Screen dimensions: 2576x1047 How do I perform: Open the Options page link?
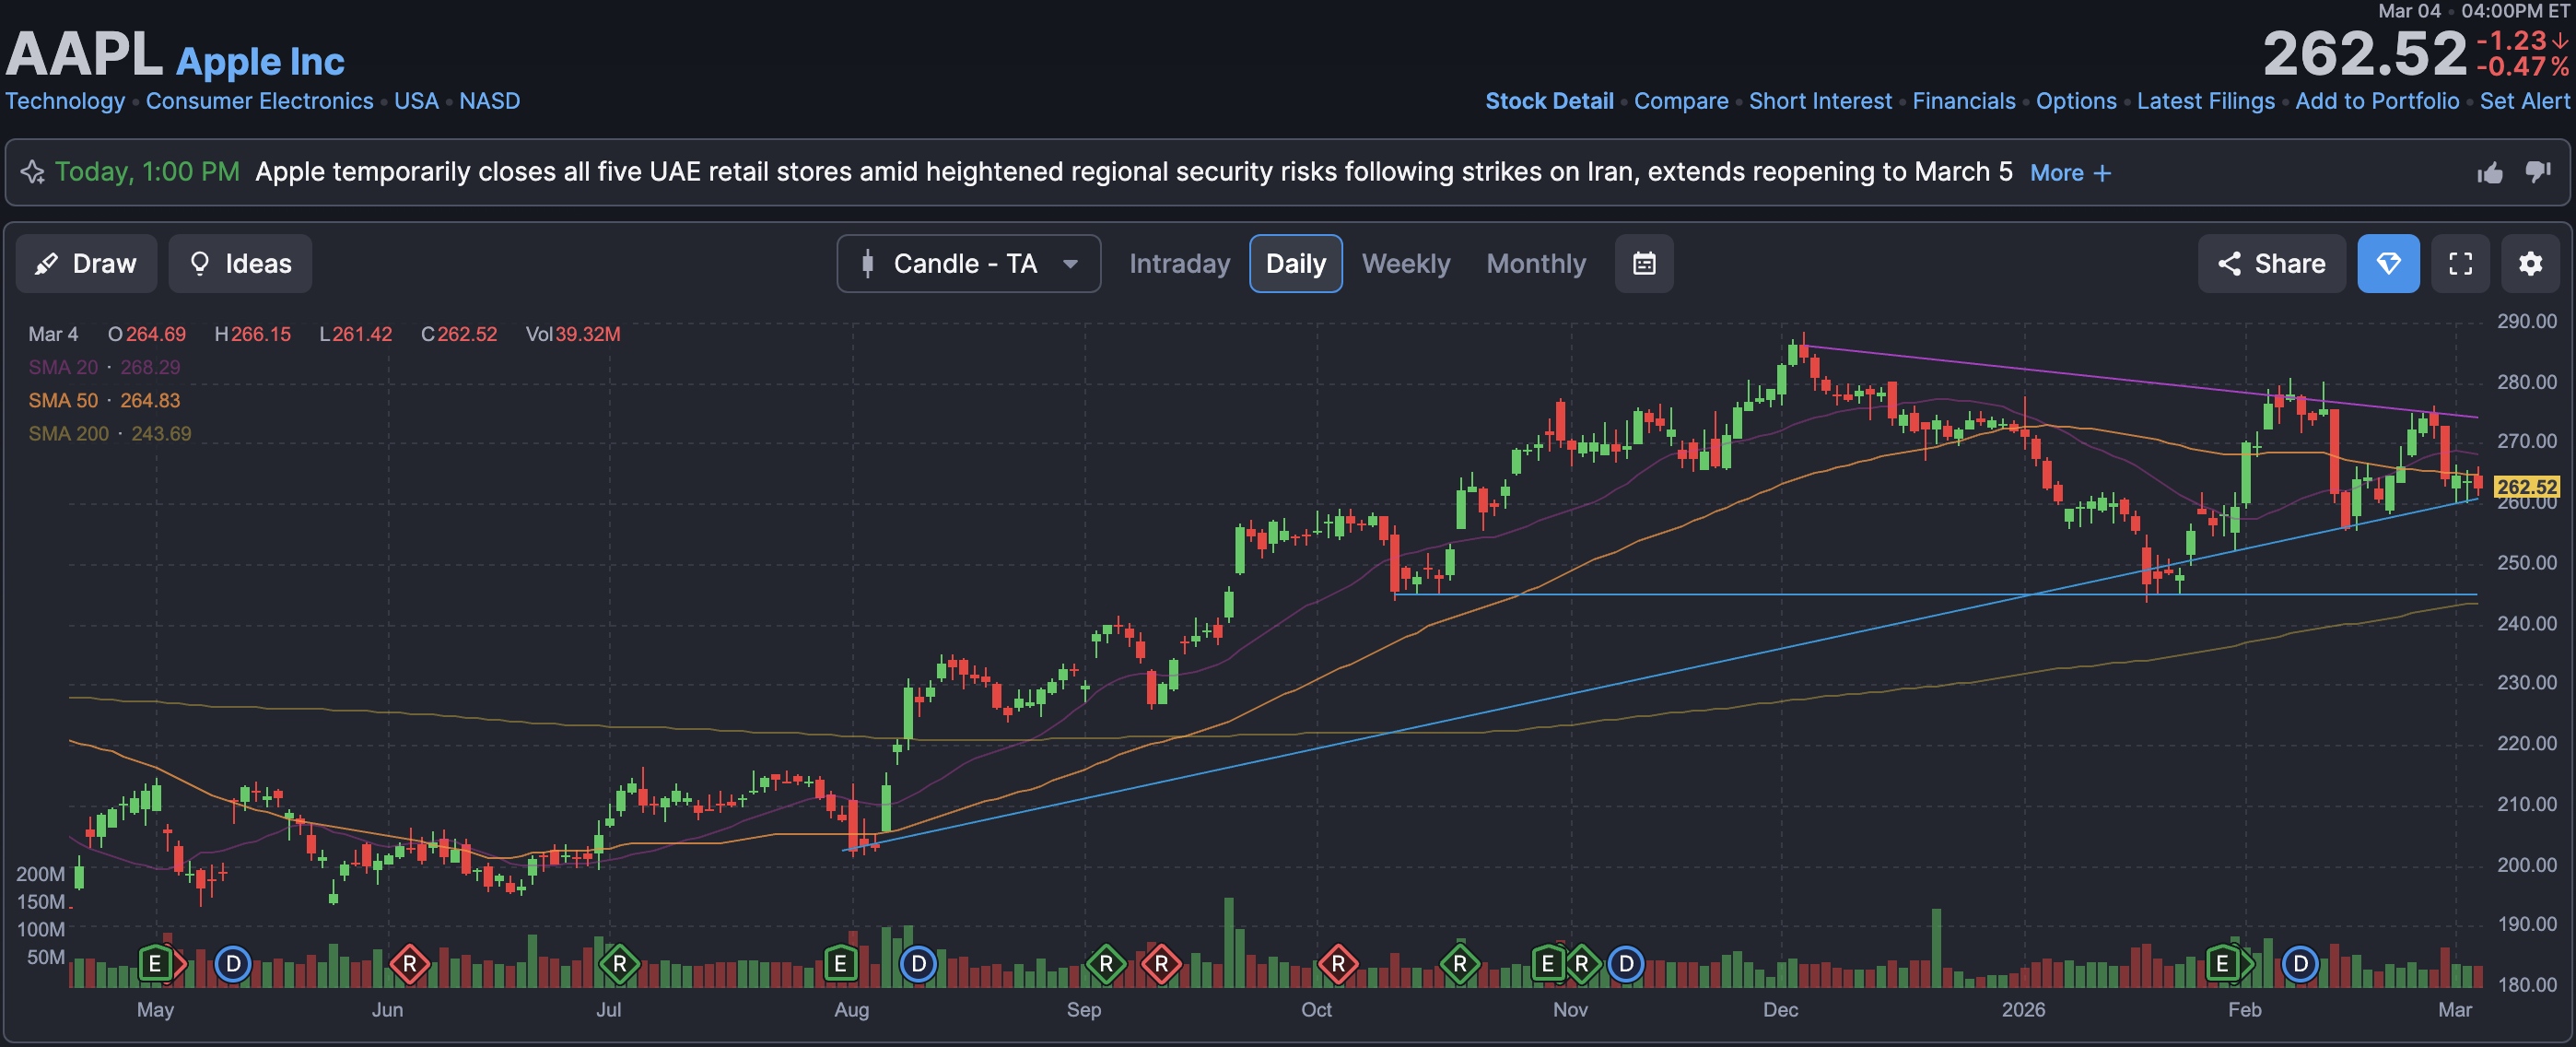(x=2075, y=101)
